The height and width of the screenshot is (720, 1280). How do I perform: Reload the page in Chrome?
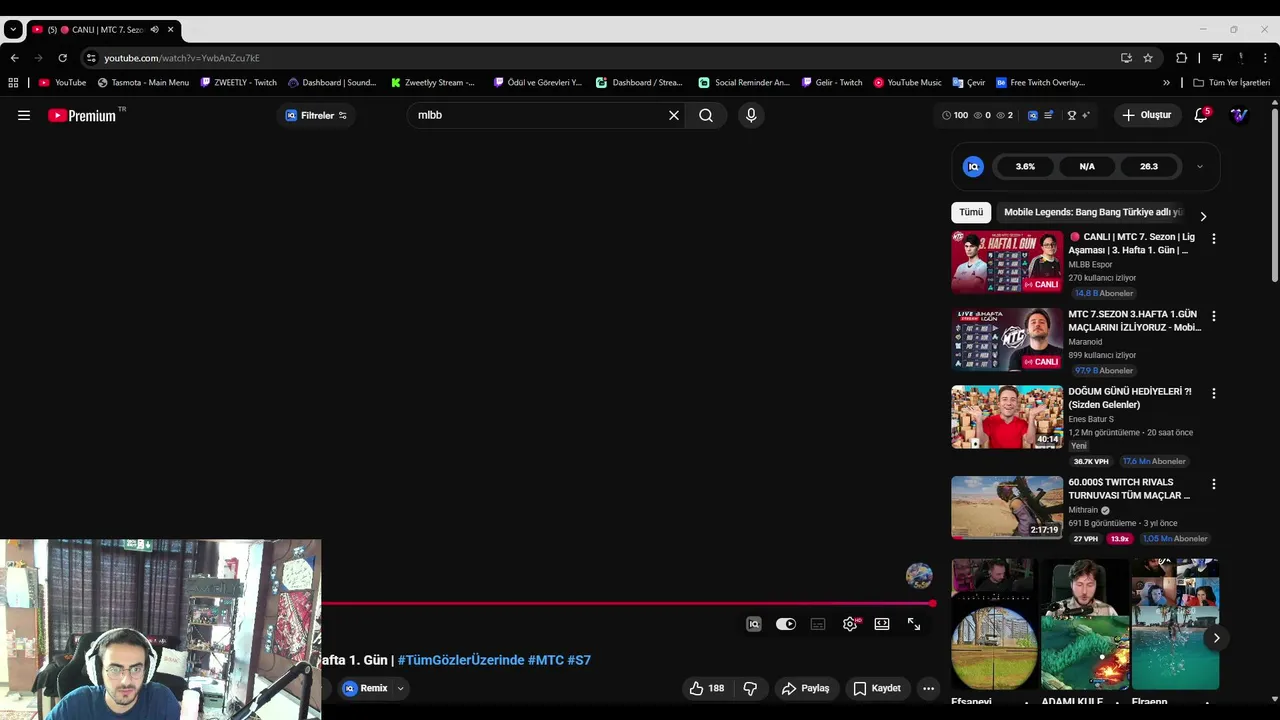point(62,58)
